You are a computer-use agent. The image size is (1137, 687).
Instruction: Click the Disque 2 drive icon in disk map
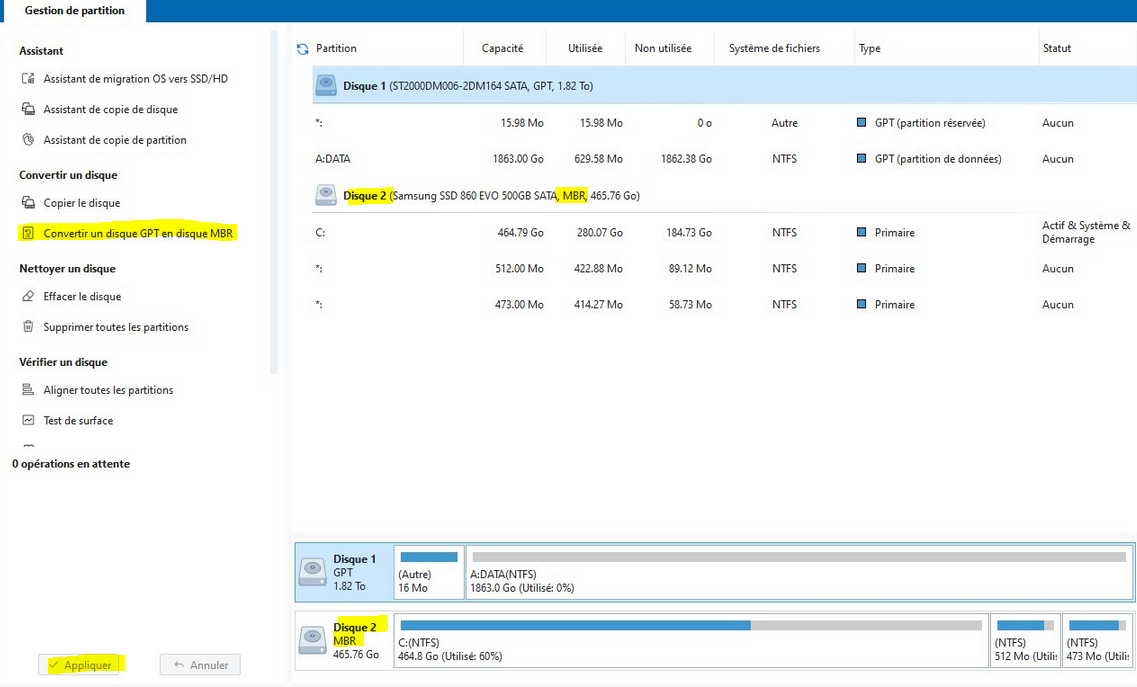click(x=313, y=640)
